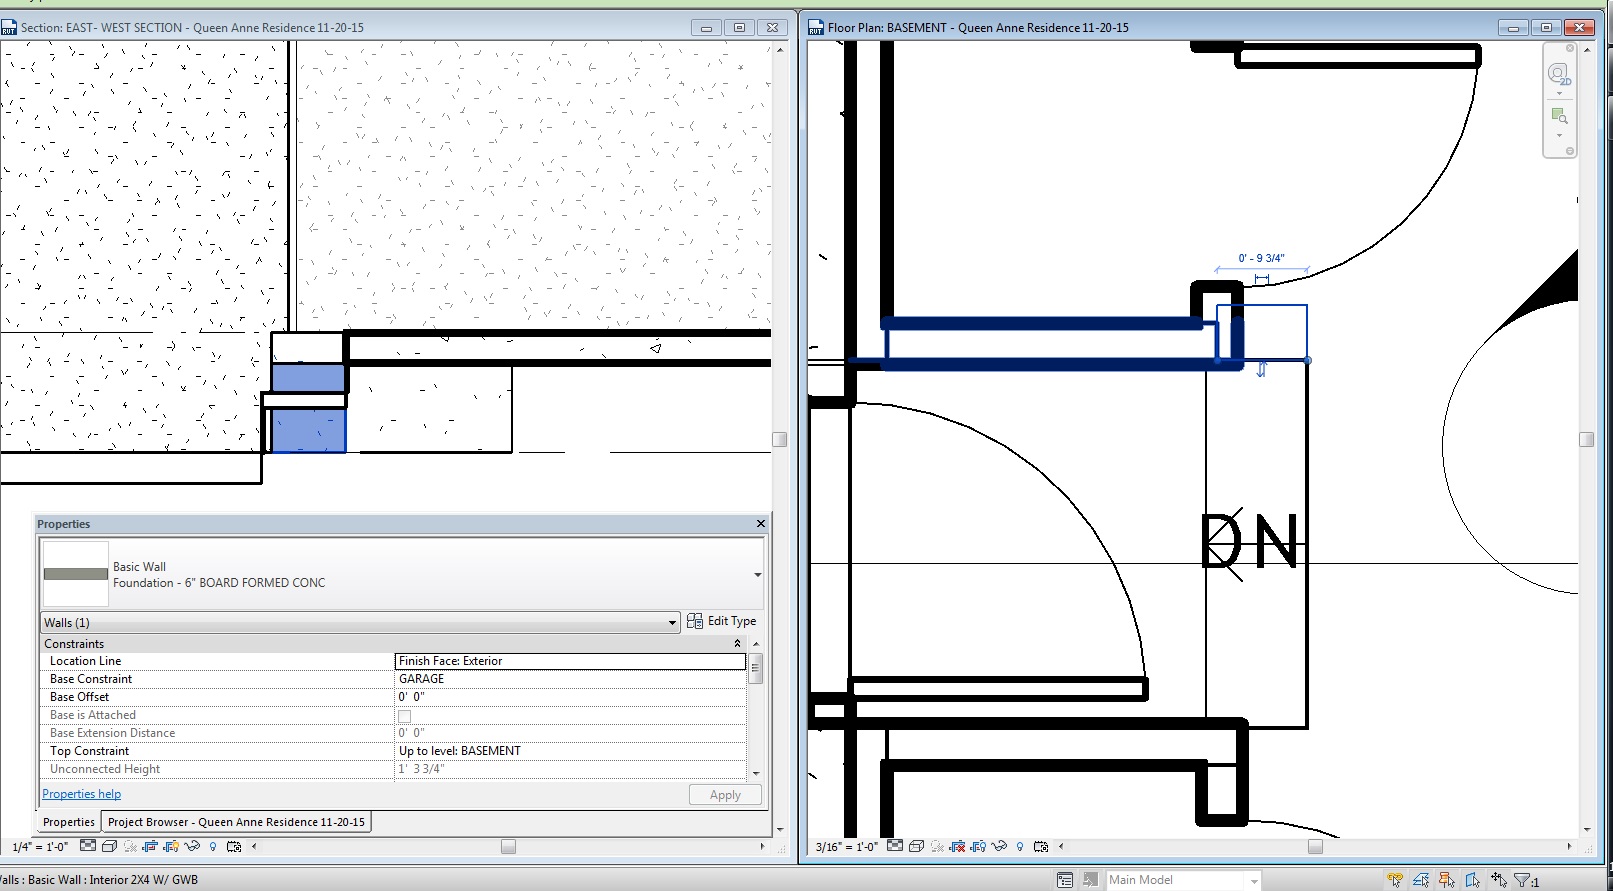
Task: Show Crop Region in the Floor Plan view bar
Action: tap(978, 846)
